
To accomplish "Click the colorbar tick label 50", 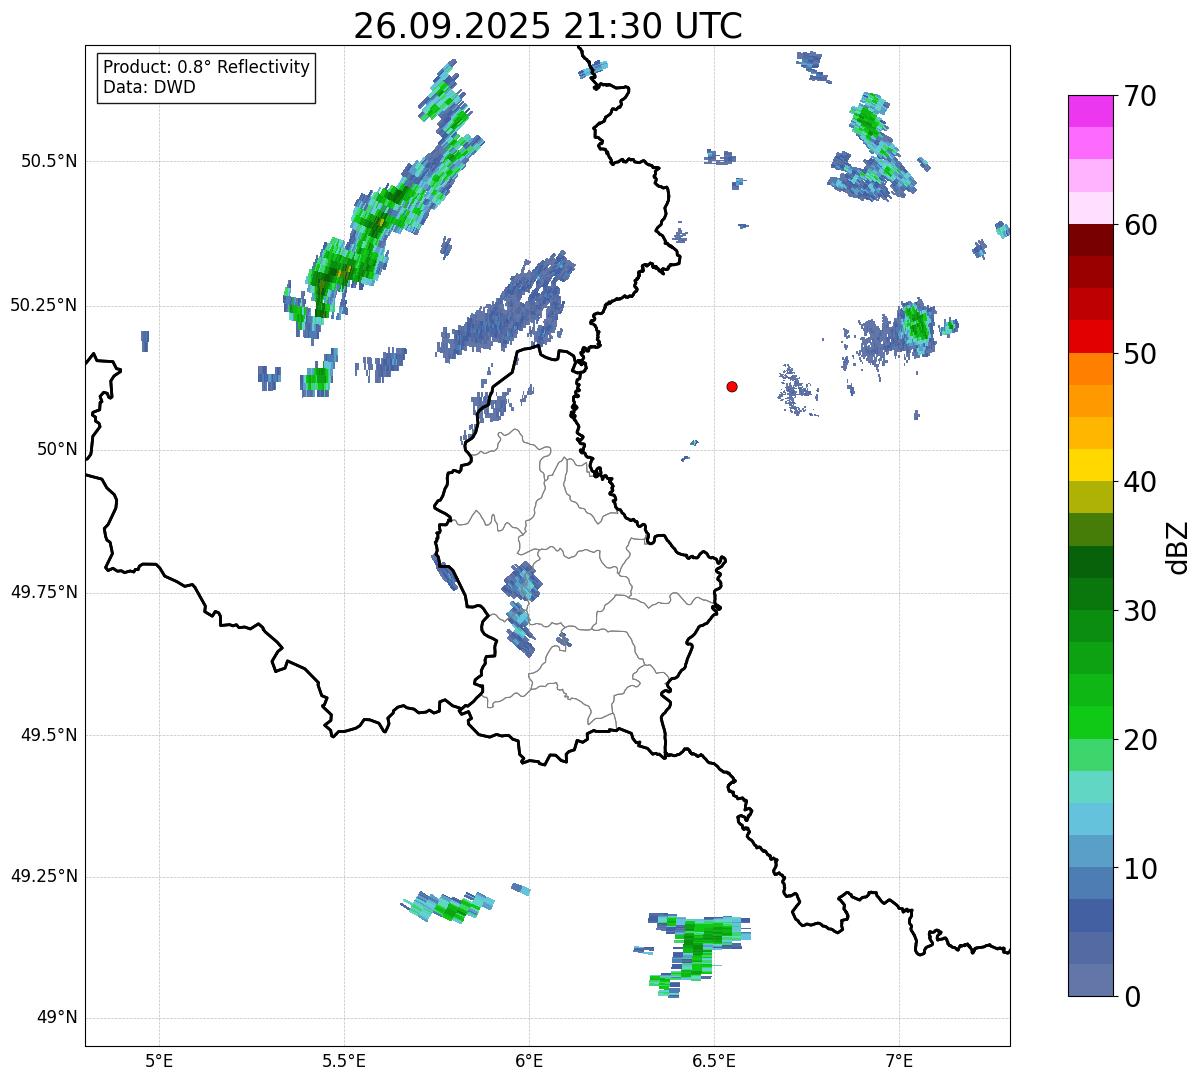I will click(1140, 354).
